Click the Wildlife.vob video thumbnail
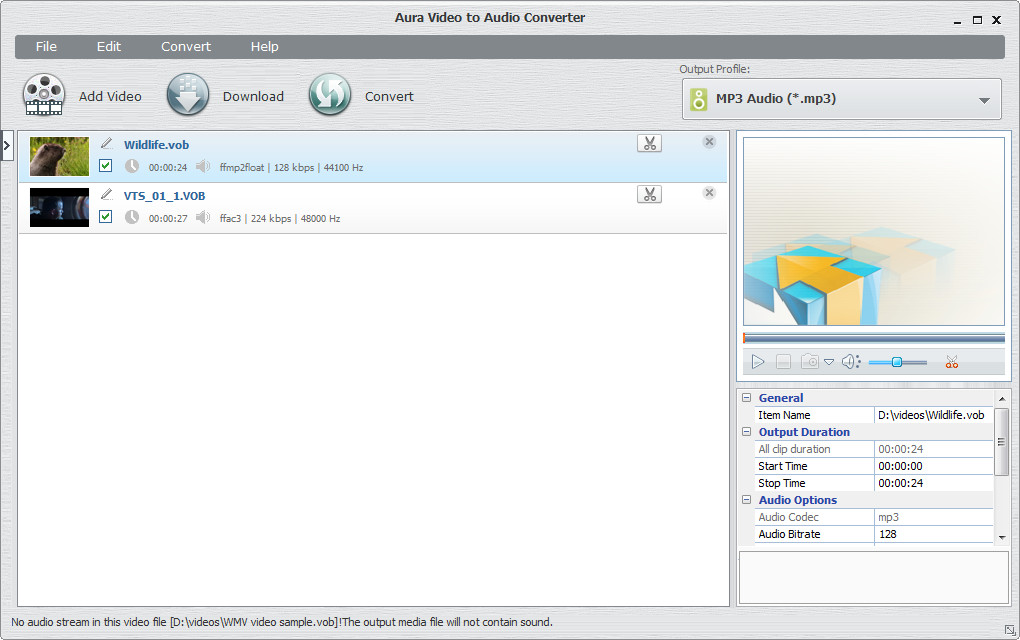1020x640 pixels. point(59,156)
